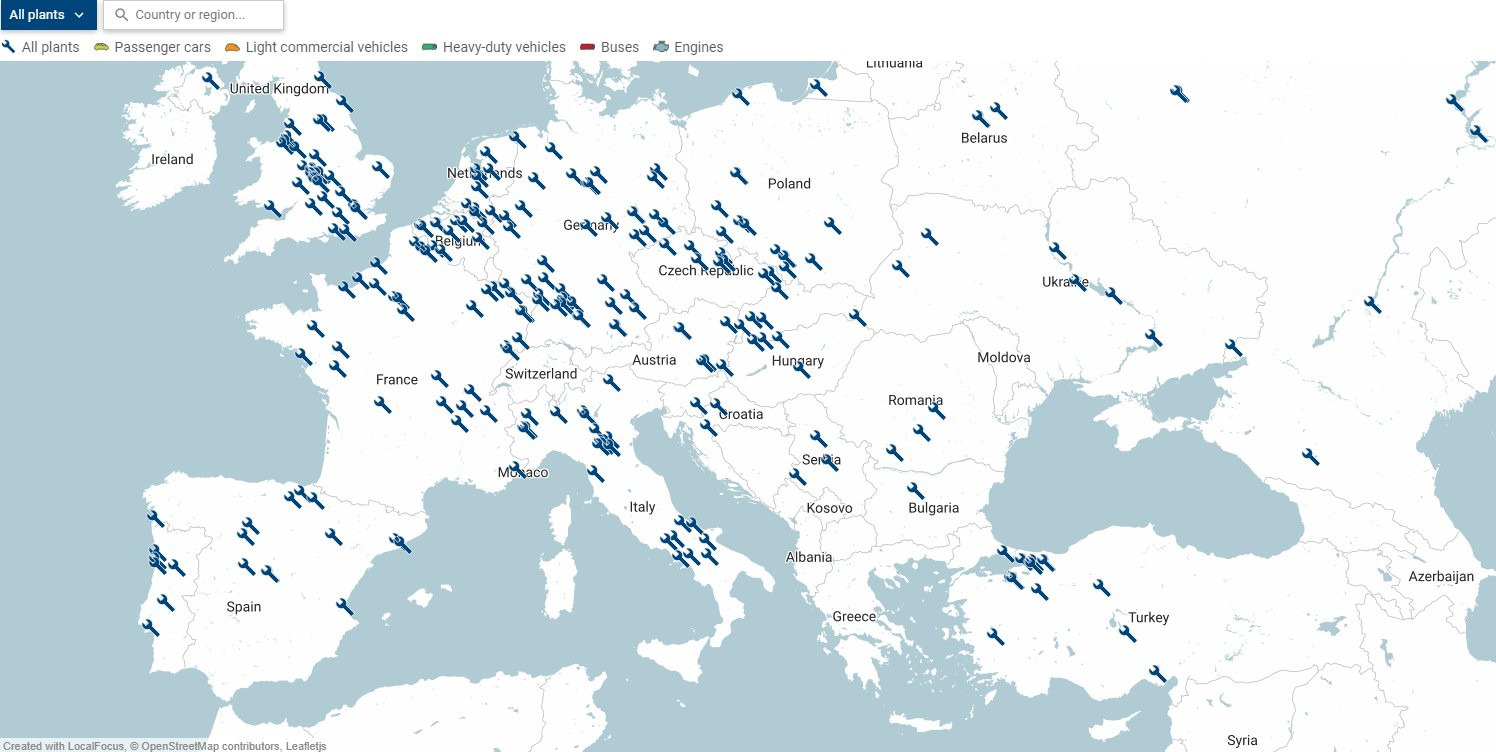
Task: Click the magnifying glass in the search box
Action: click(120, 15)
